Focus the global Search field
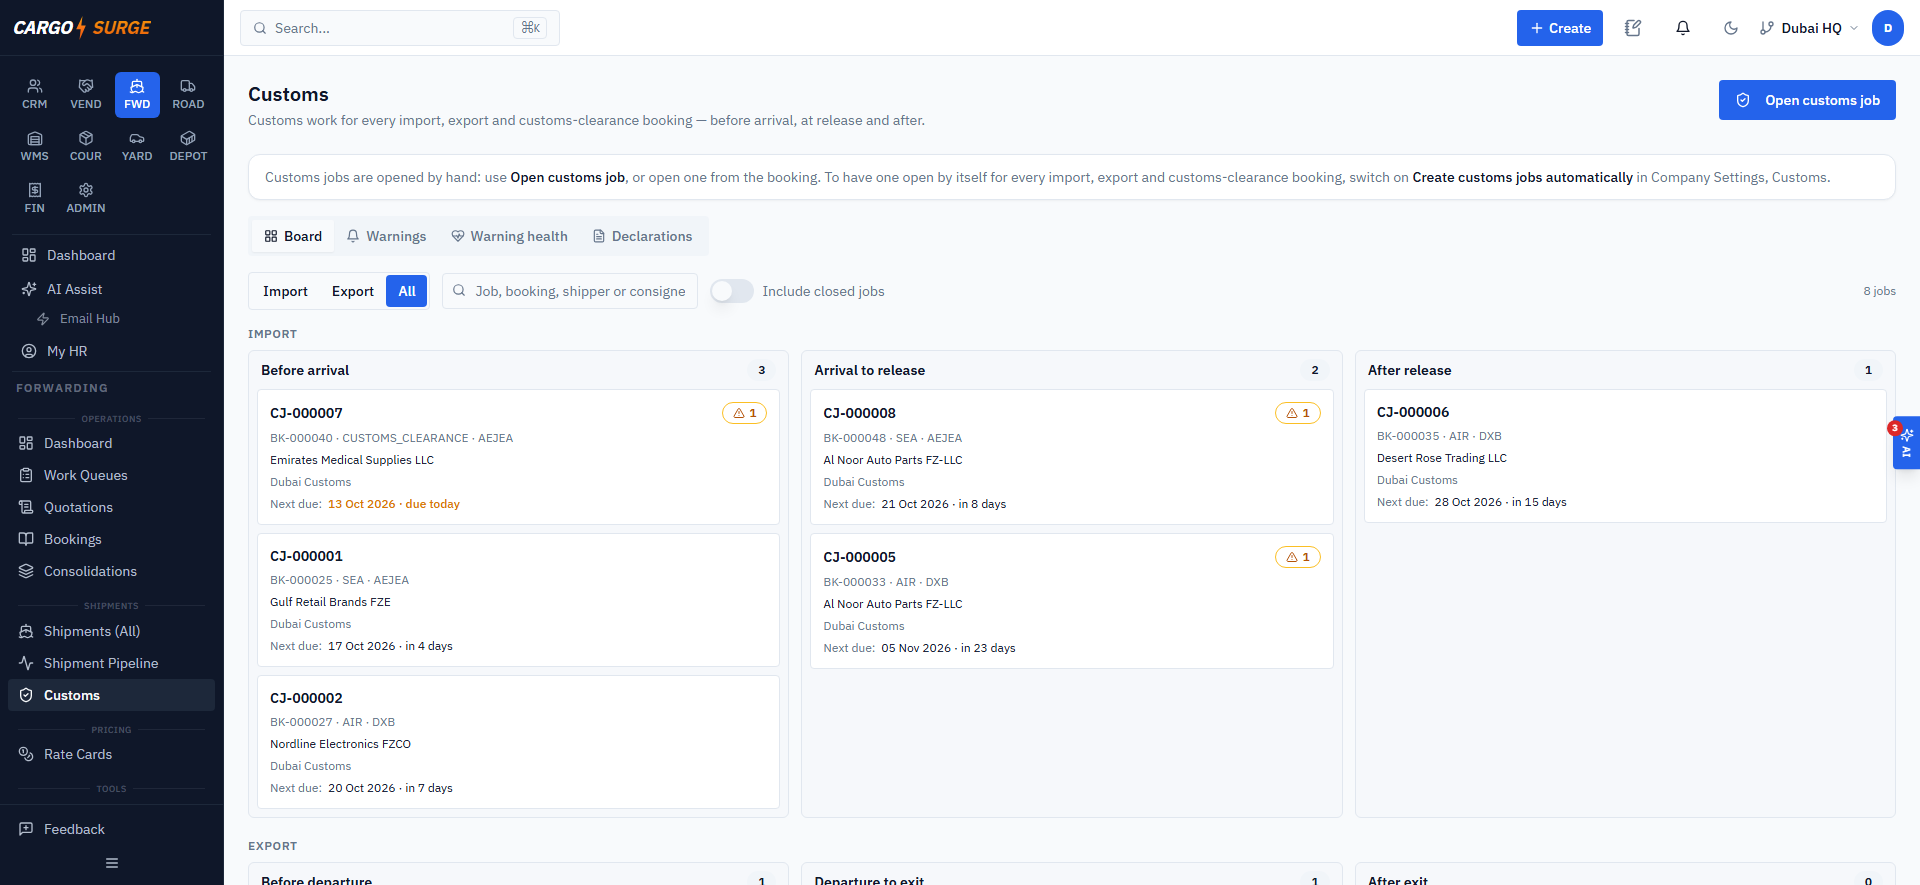The height and width of the screenshot is (885, 1920). (400, 28)
